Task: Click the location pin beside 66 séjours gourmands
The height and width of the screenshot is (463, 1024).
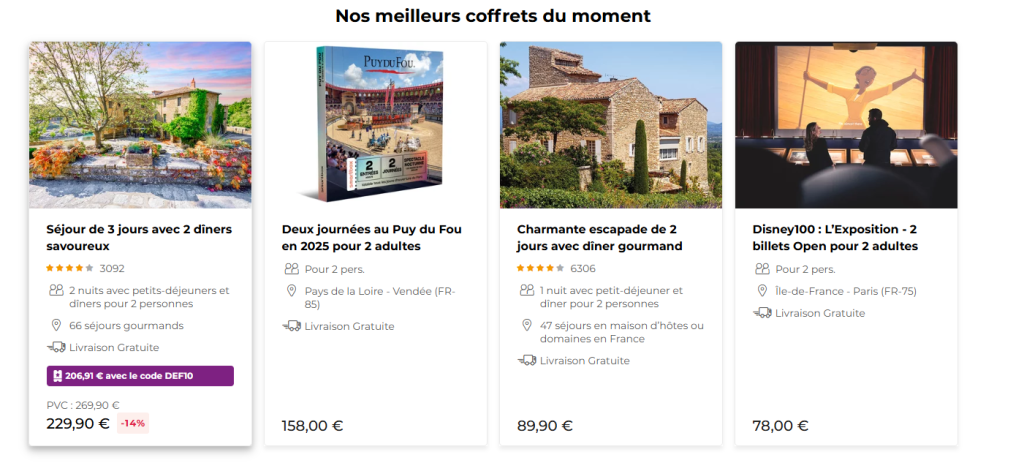Action: tap(56, 325)
